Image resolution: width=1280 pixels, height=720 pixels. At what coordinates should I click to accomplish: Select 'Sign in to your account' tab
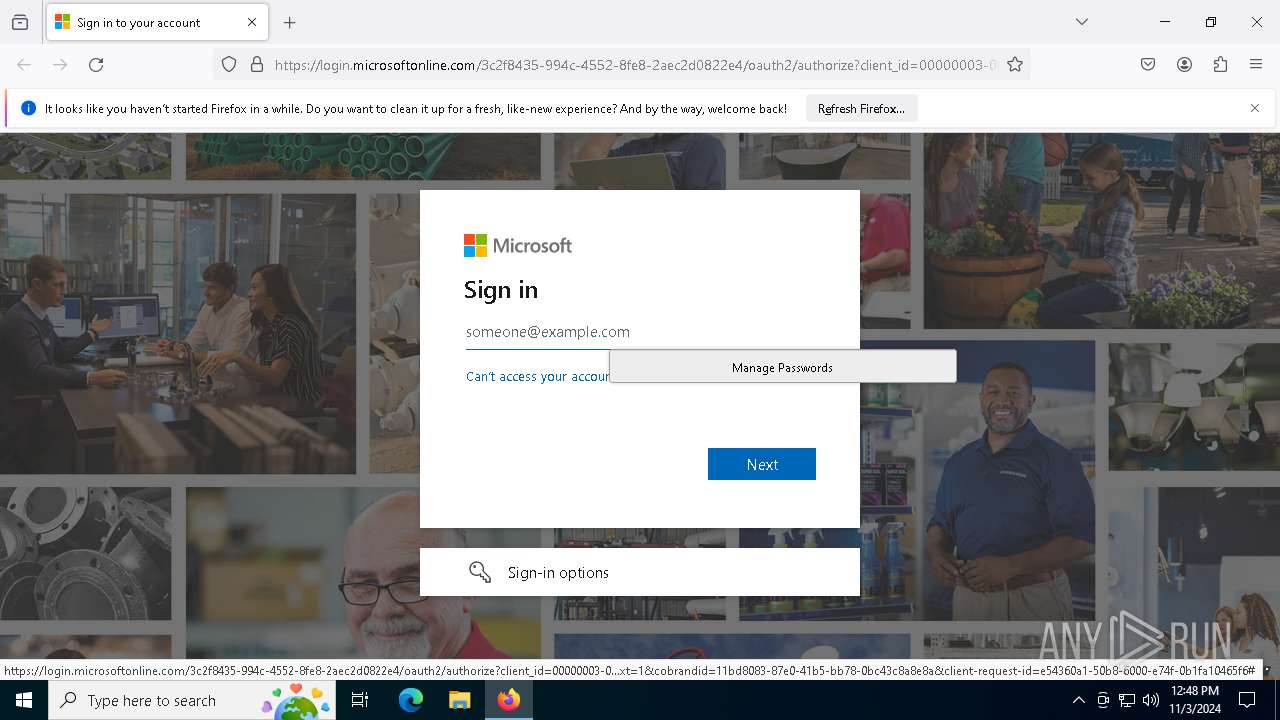pyautogui.click(x=157, y=22)
